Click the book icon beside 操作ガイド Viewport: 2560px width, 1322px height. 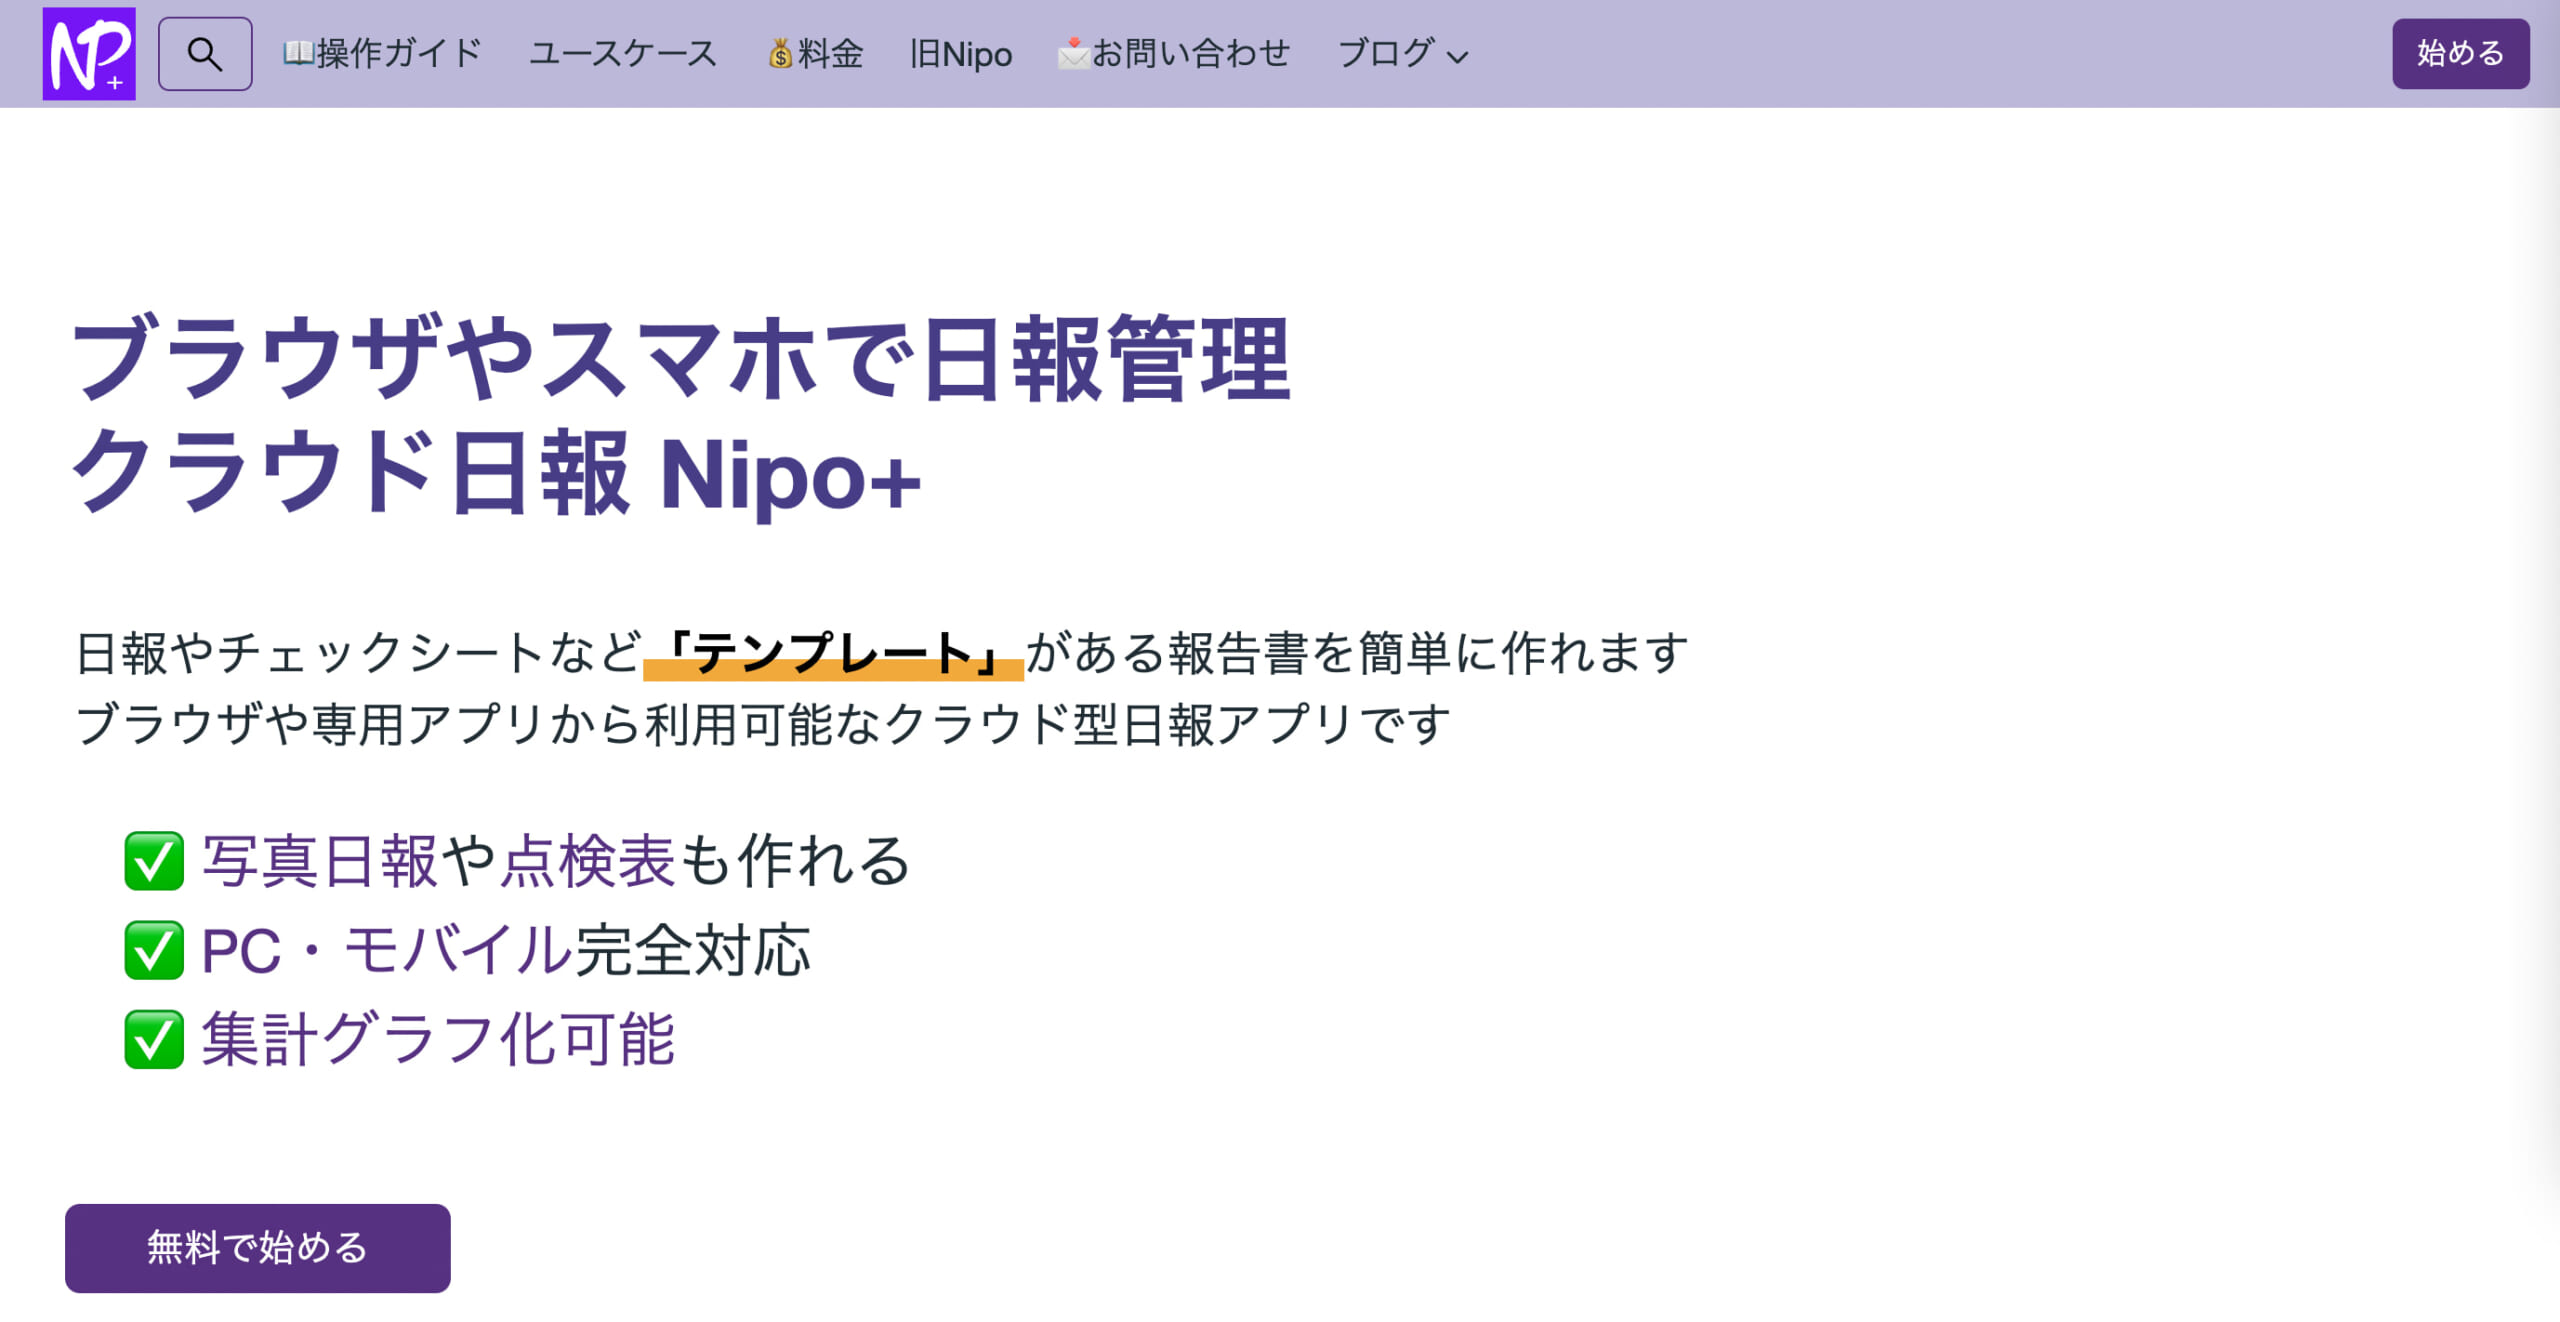coord(299,53)
